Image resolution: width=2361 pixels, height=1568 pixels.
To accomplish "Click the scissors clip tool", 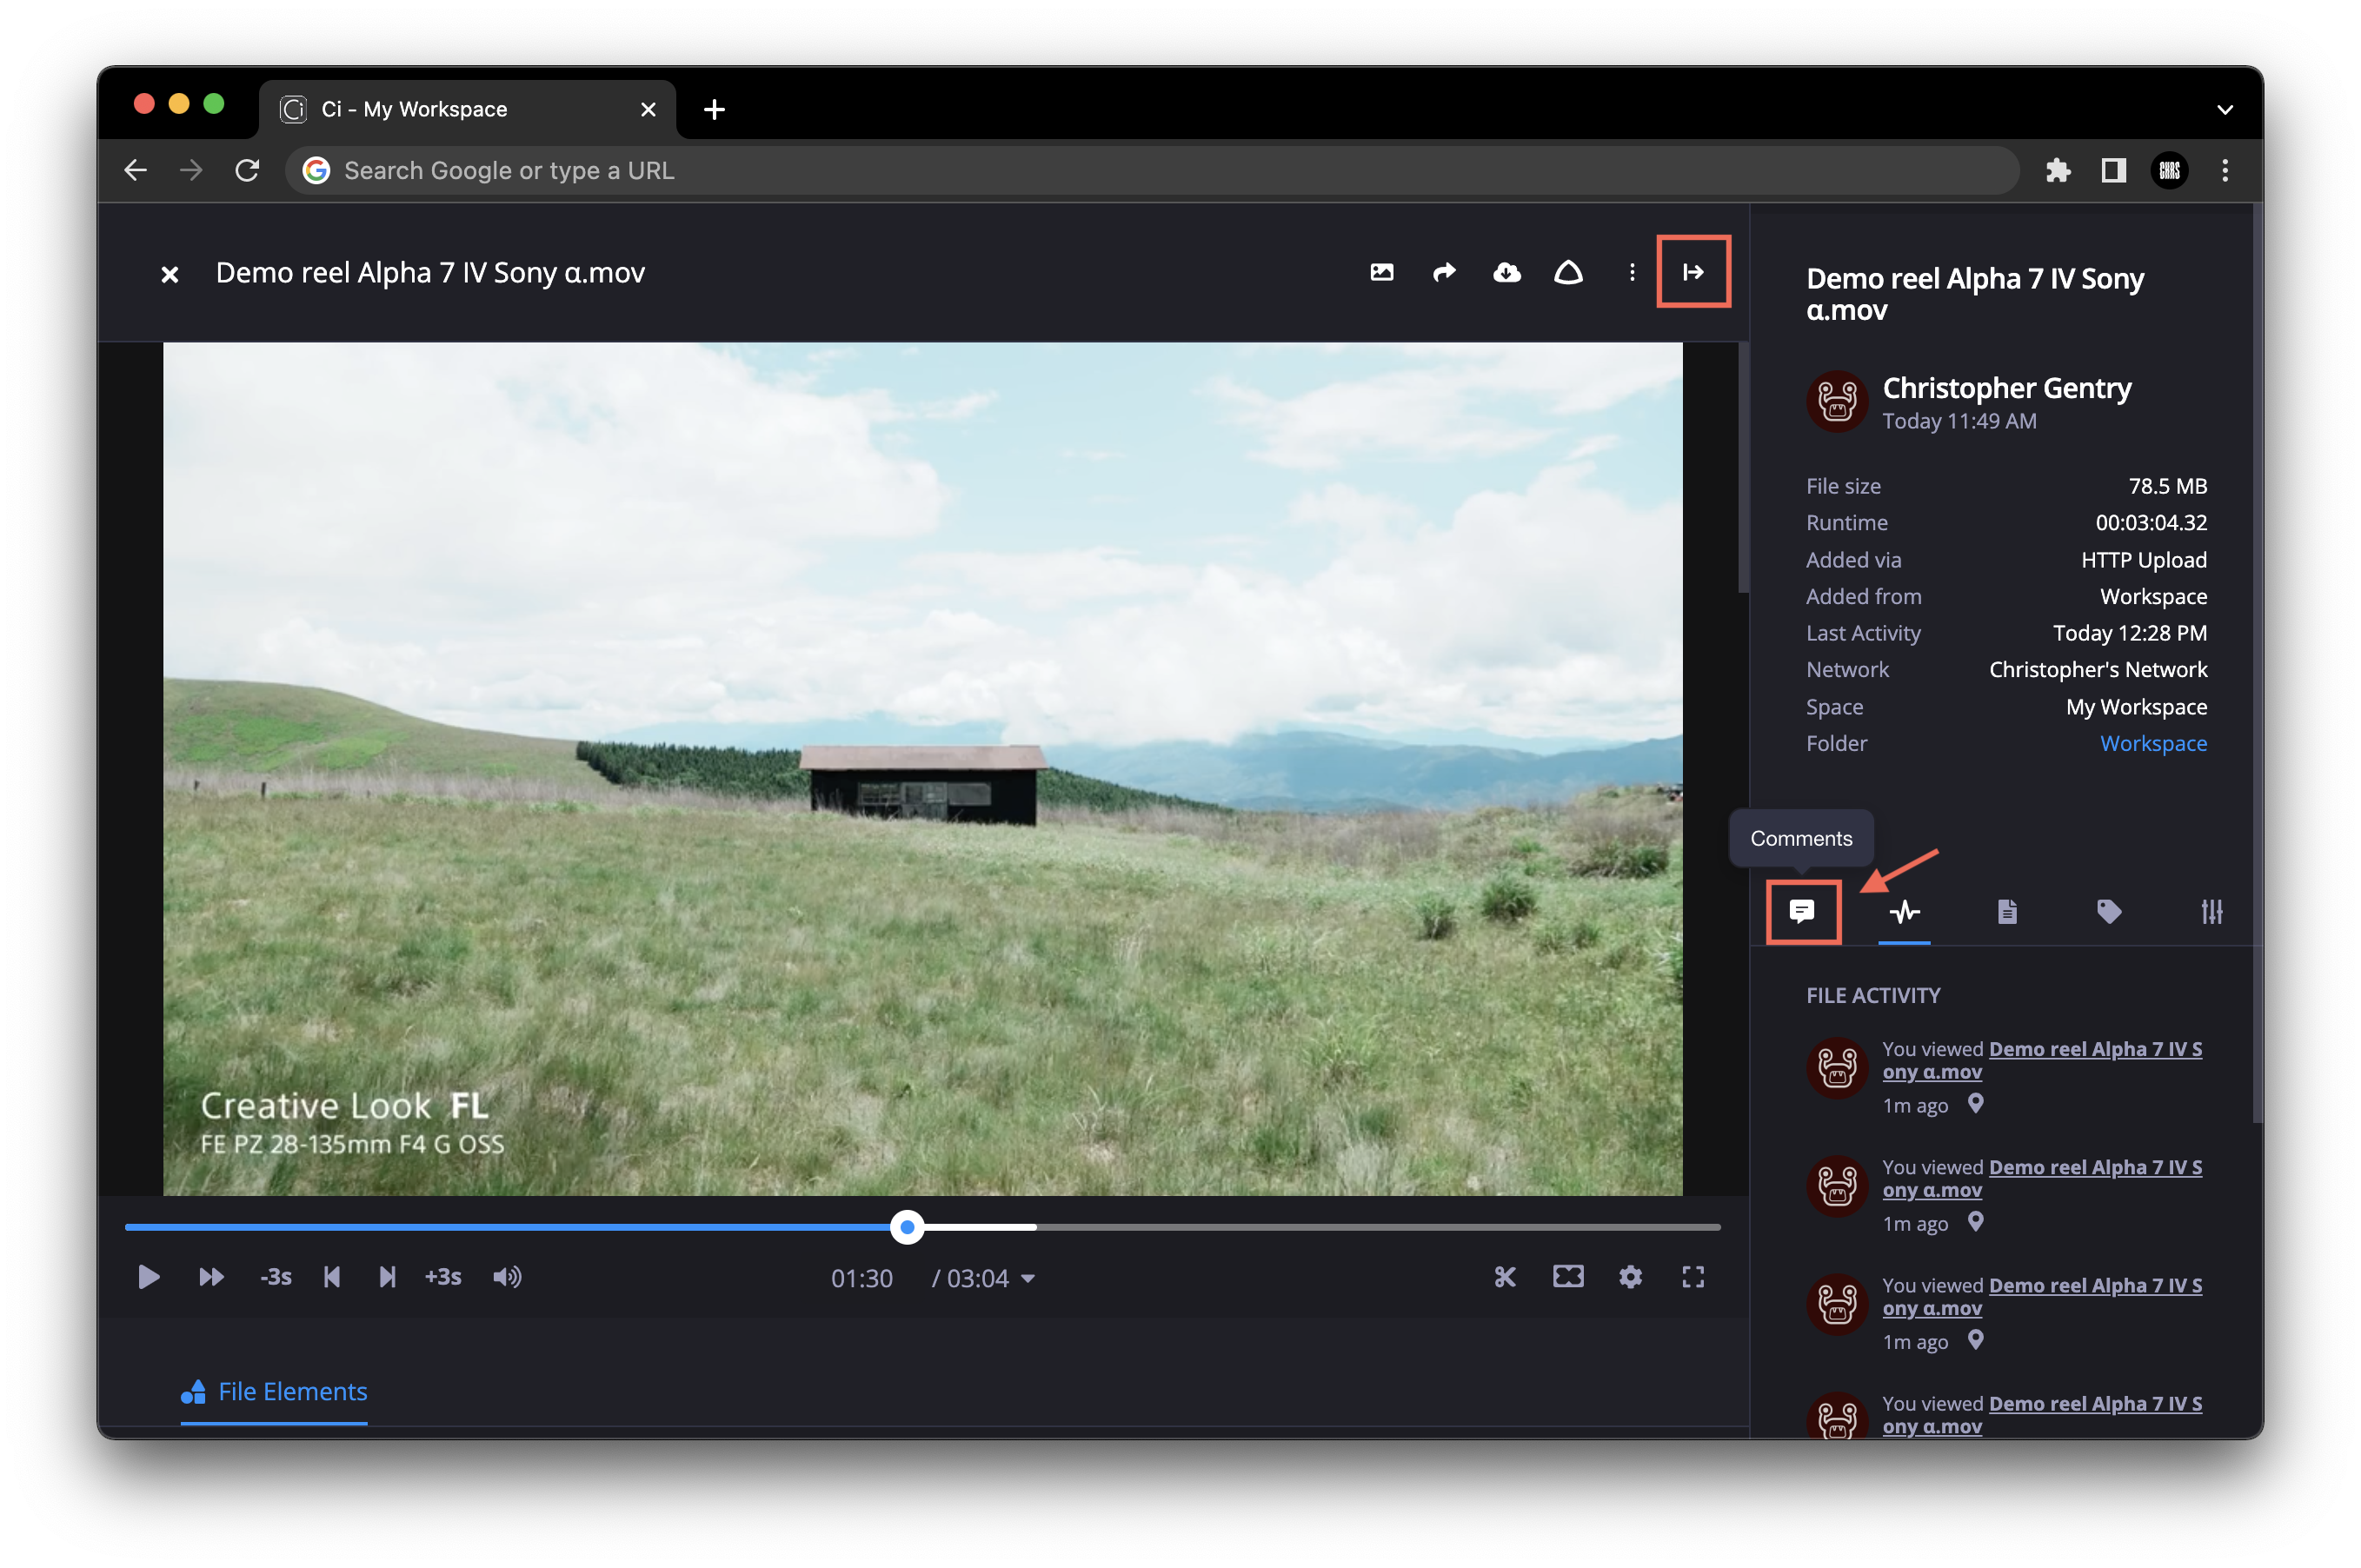I will 1504,1277.
